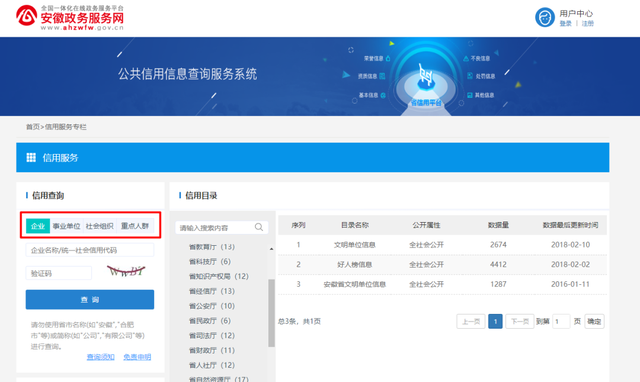
Task: Click the 登录 link in the user center
Action: pos(565,24)
